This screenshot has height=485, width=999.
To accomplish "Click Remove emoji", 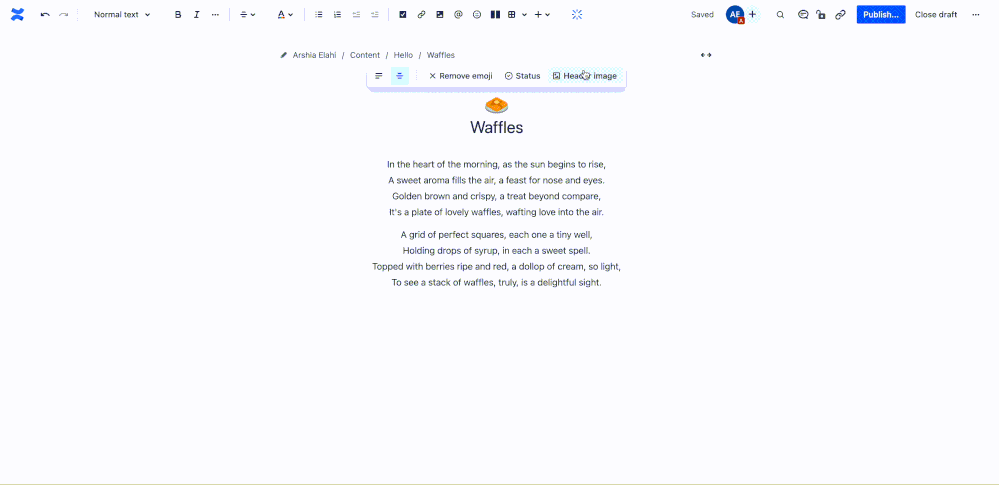I will click(461, 76).
